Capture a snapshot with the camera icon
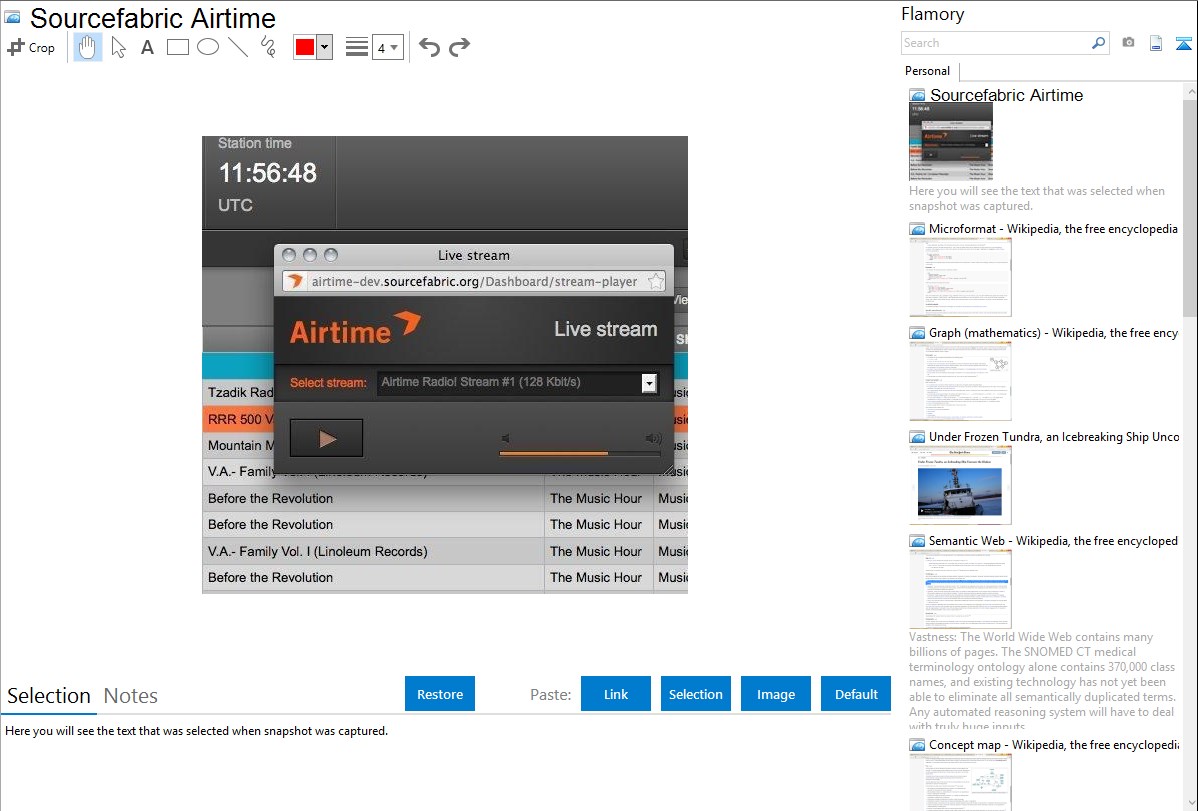1198x811 pixels. click(1128, 43)
